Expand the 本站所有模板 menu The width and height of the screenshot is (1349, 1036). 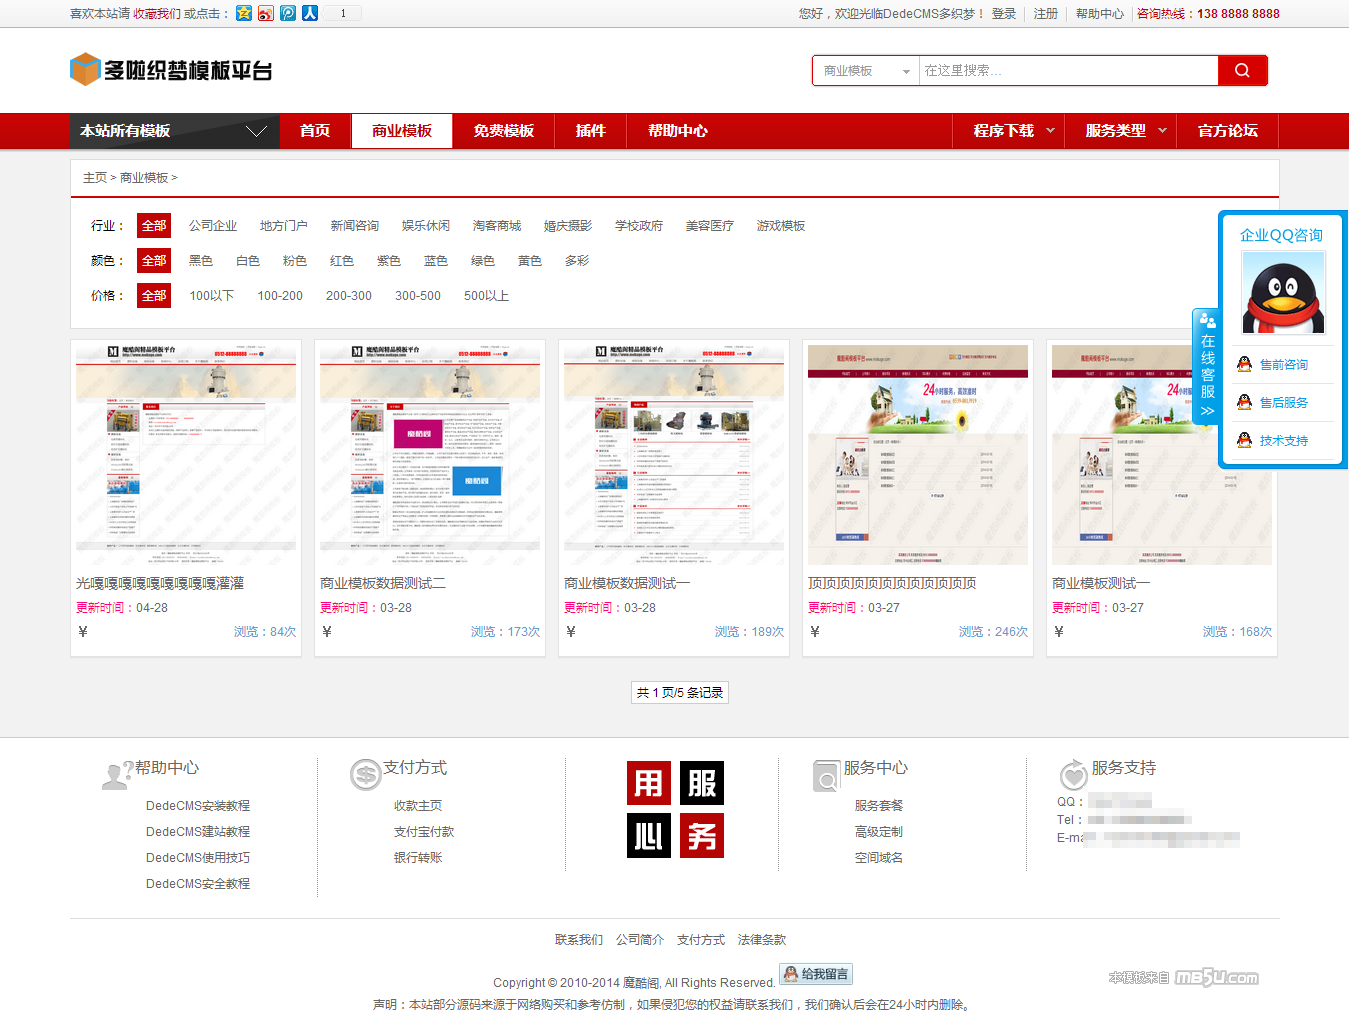tap(174, 131)
